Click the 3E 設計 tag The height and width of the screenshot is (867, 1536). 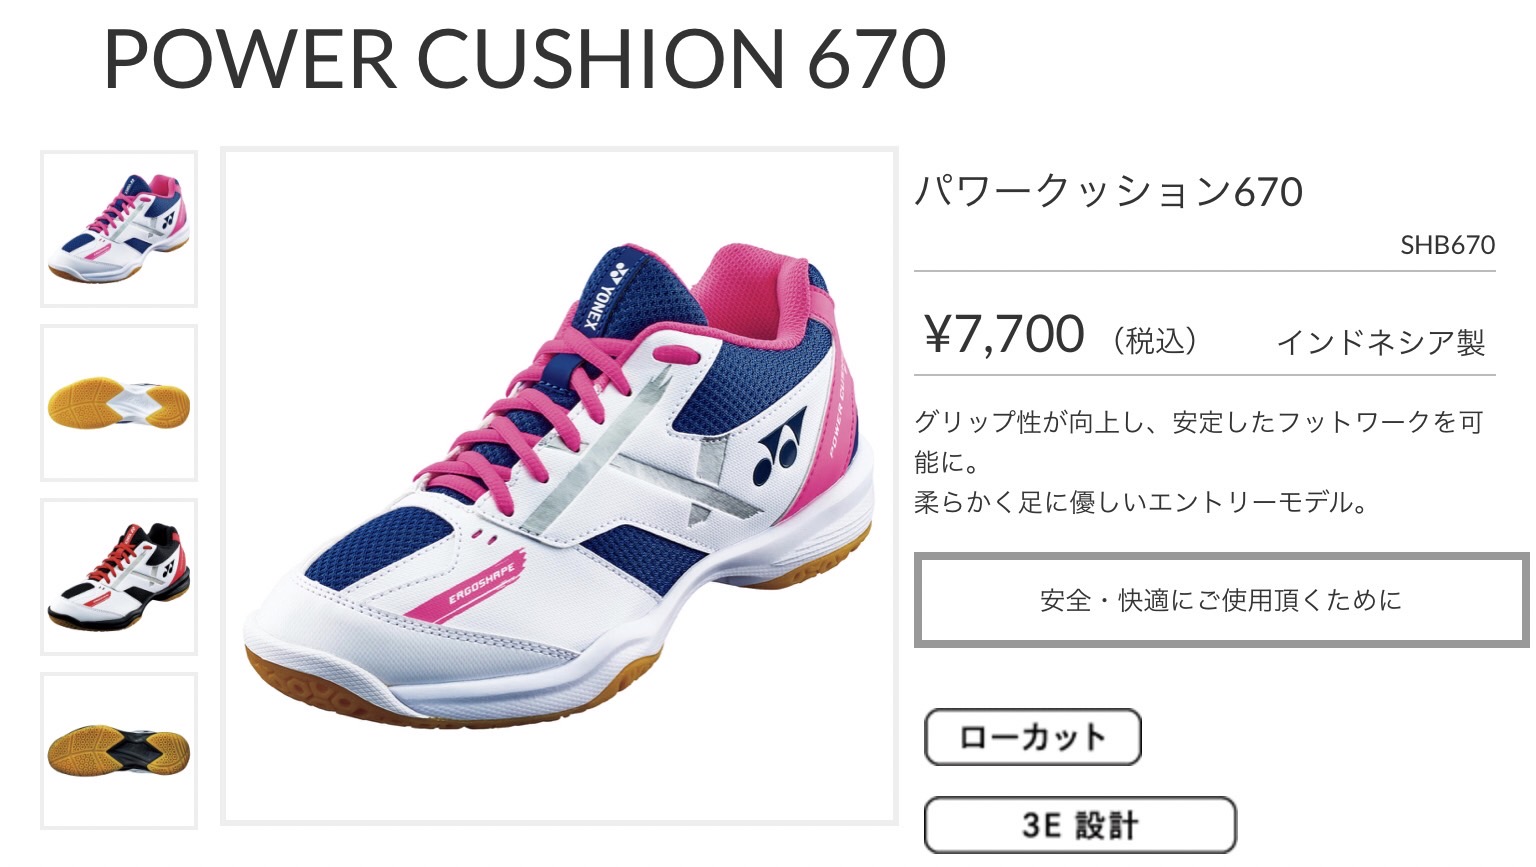(1080, 825)
